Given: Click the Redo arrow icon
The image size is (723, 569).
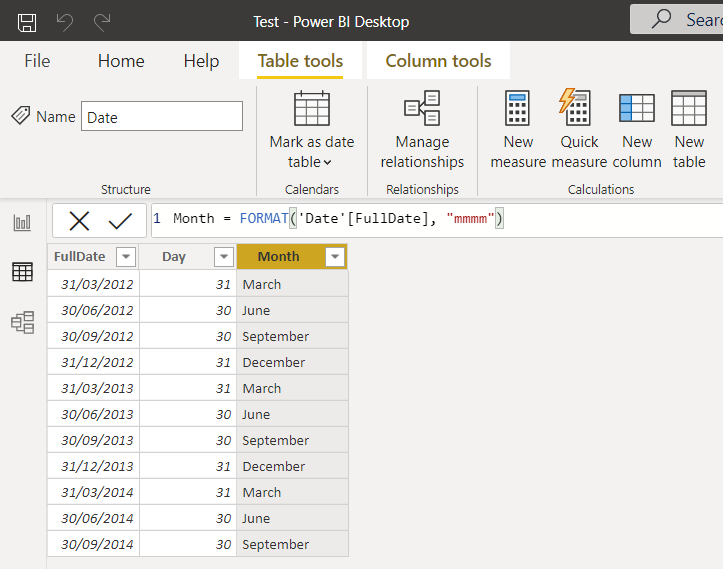Looking at the screenshot, I should point(102,21).
